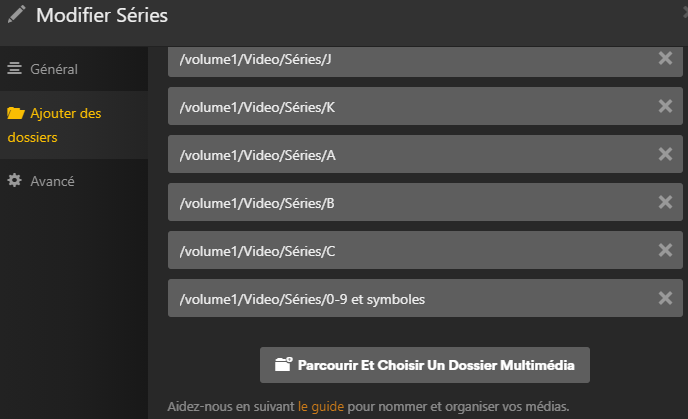Viewport: 688px width, 419px height.
Task: Remove the /volume1/Video/Séries/J folder
Action: click(665, 58)
